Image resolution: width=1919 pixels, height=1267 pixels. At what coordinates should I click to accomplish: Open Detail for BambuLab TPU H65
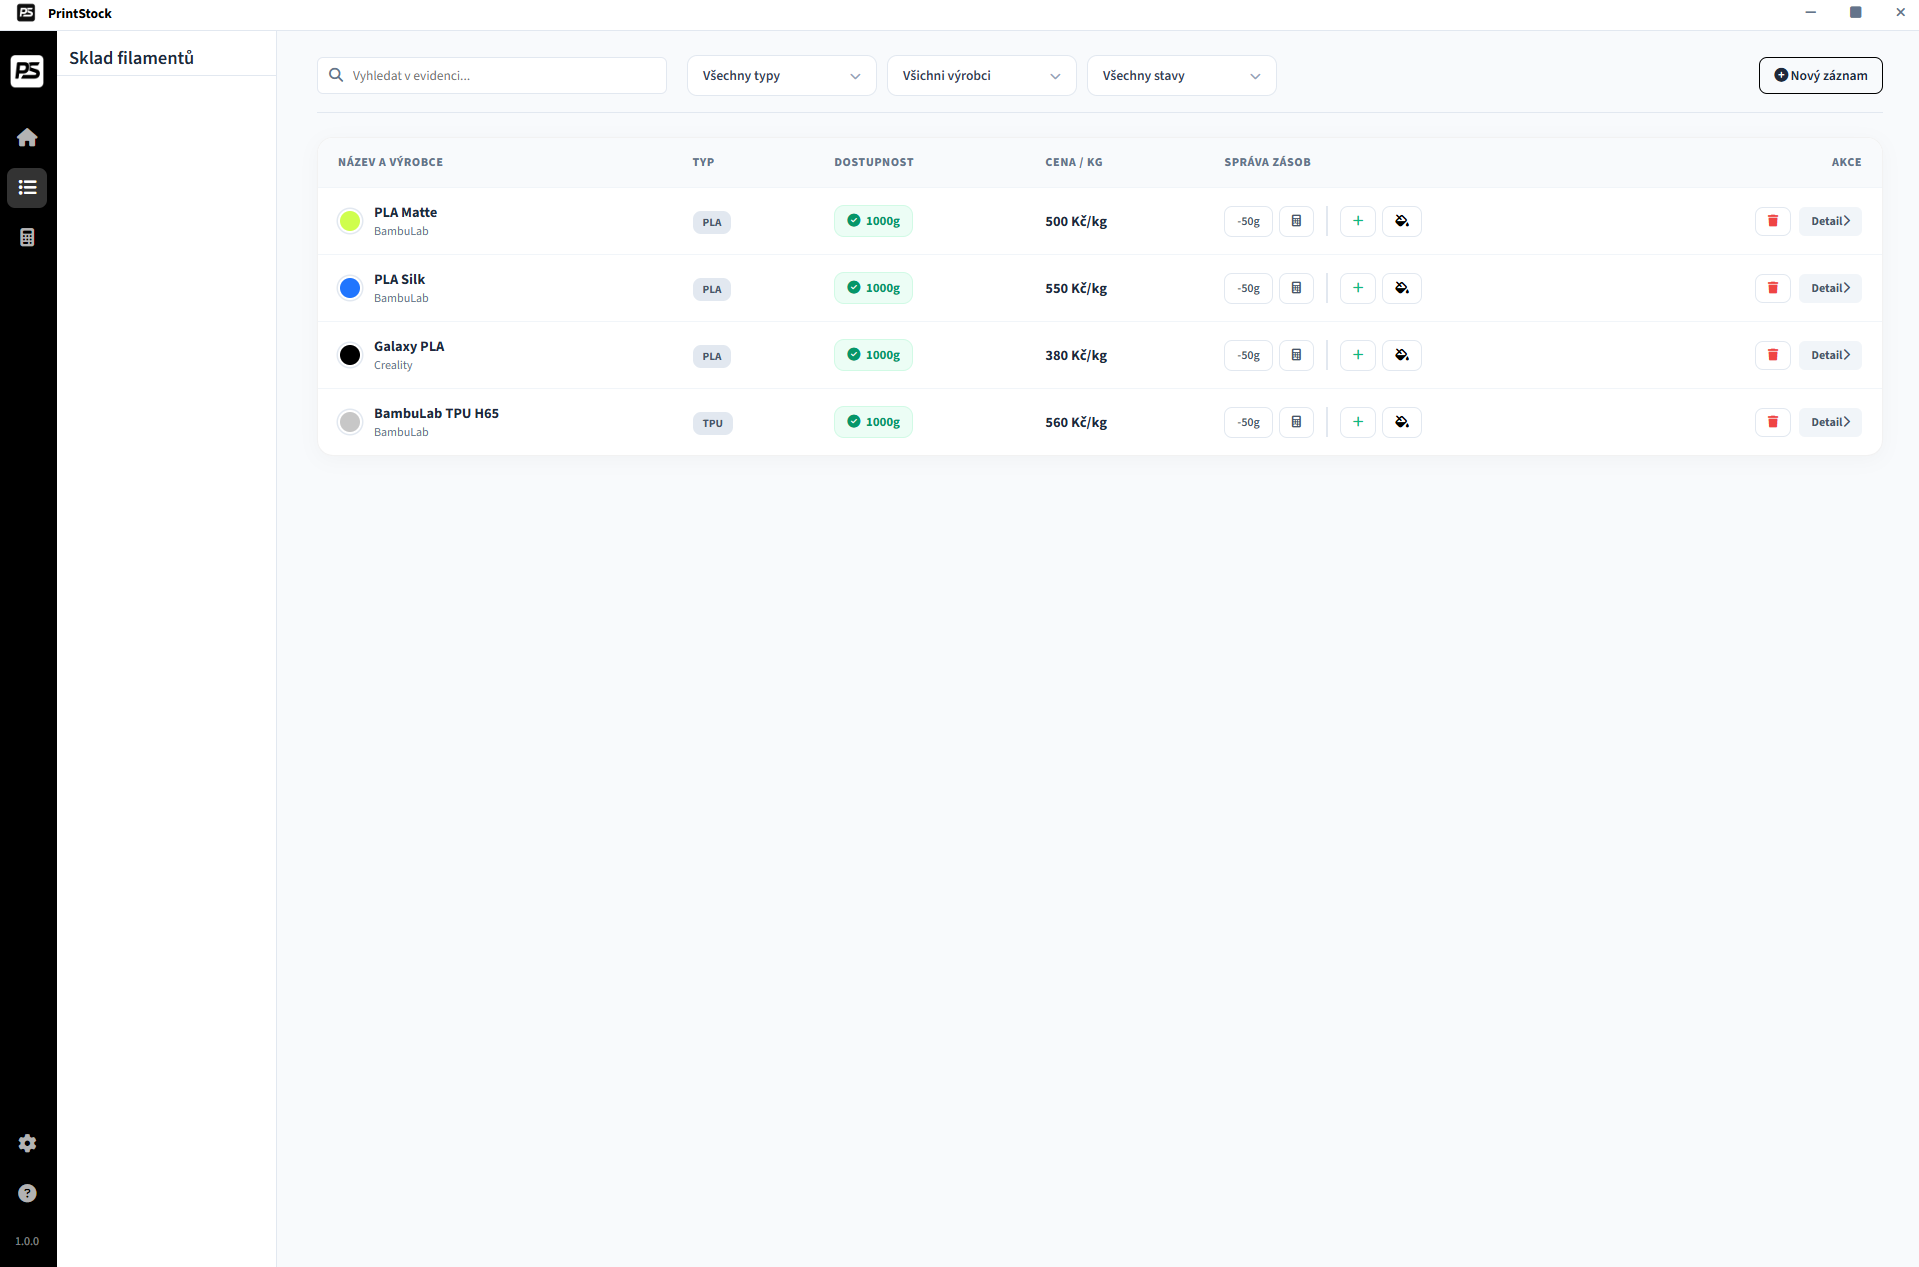pos(1829,422)
